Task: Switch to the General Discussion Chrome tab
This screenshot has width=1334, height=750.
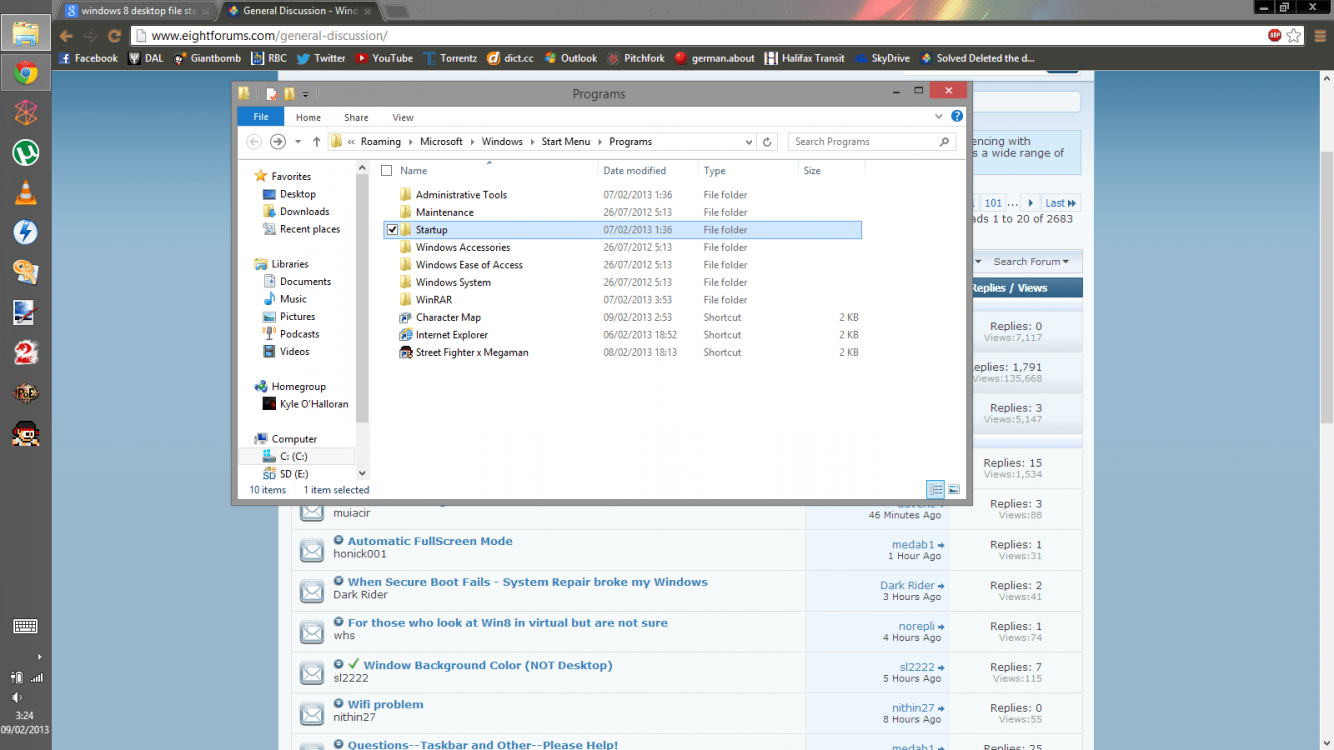Action: click(x=298, y=11)
